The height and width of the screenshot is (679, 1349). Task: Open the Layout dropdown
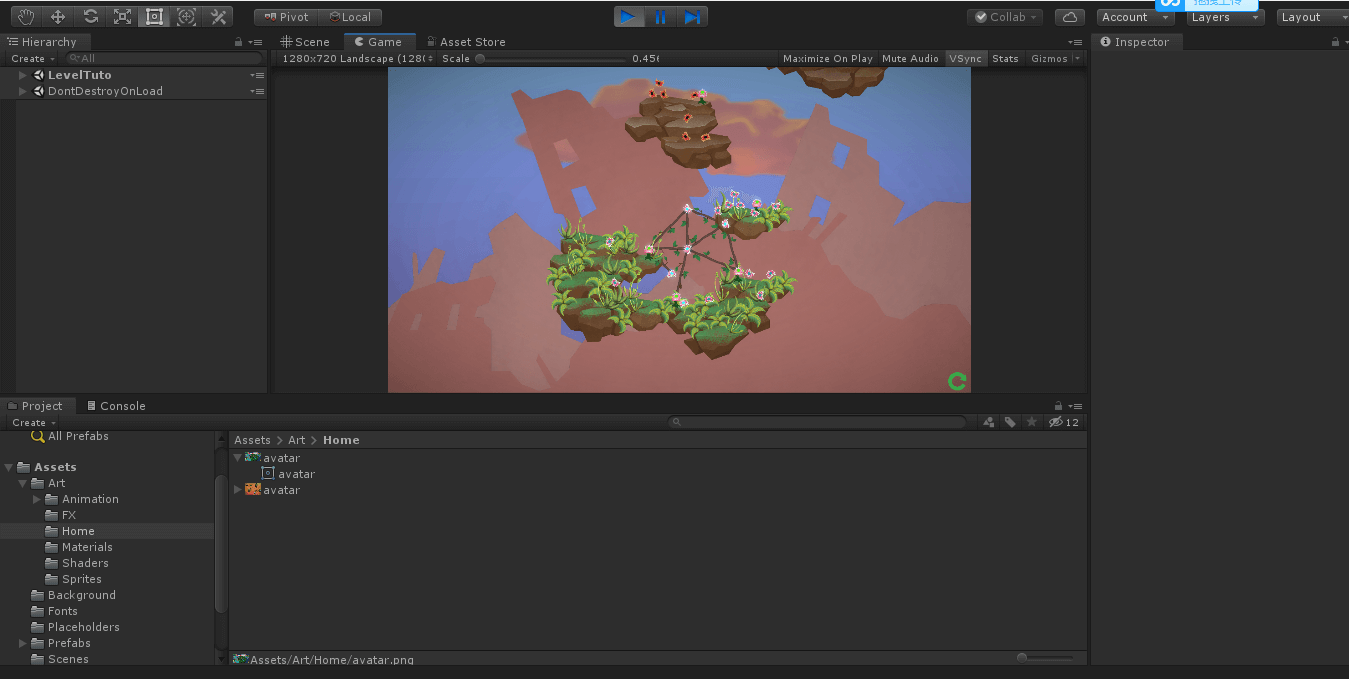[1313, 17]
